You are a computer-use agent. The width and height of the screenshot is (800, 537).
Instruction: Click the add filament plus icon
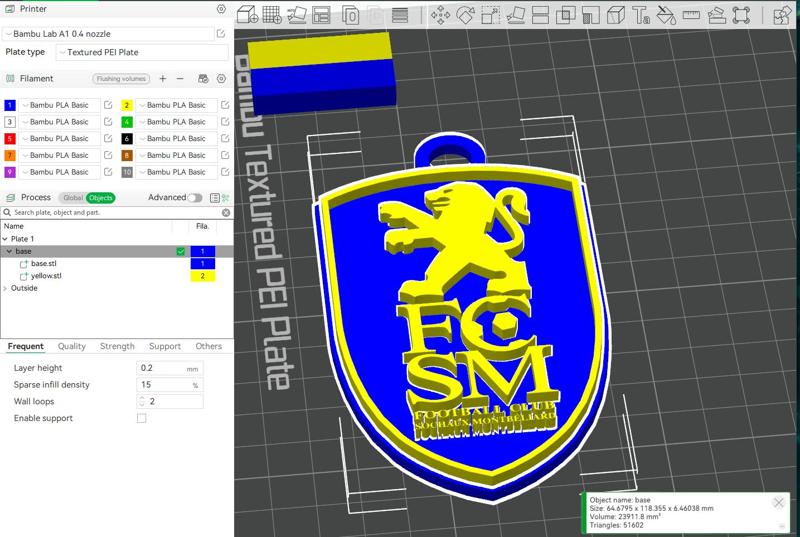(163, 79)
